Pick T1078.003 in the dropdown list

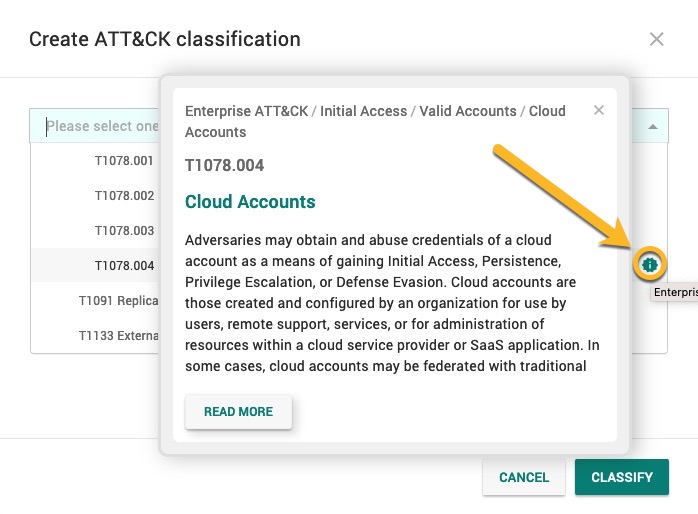tap(124, 231)
